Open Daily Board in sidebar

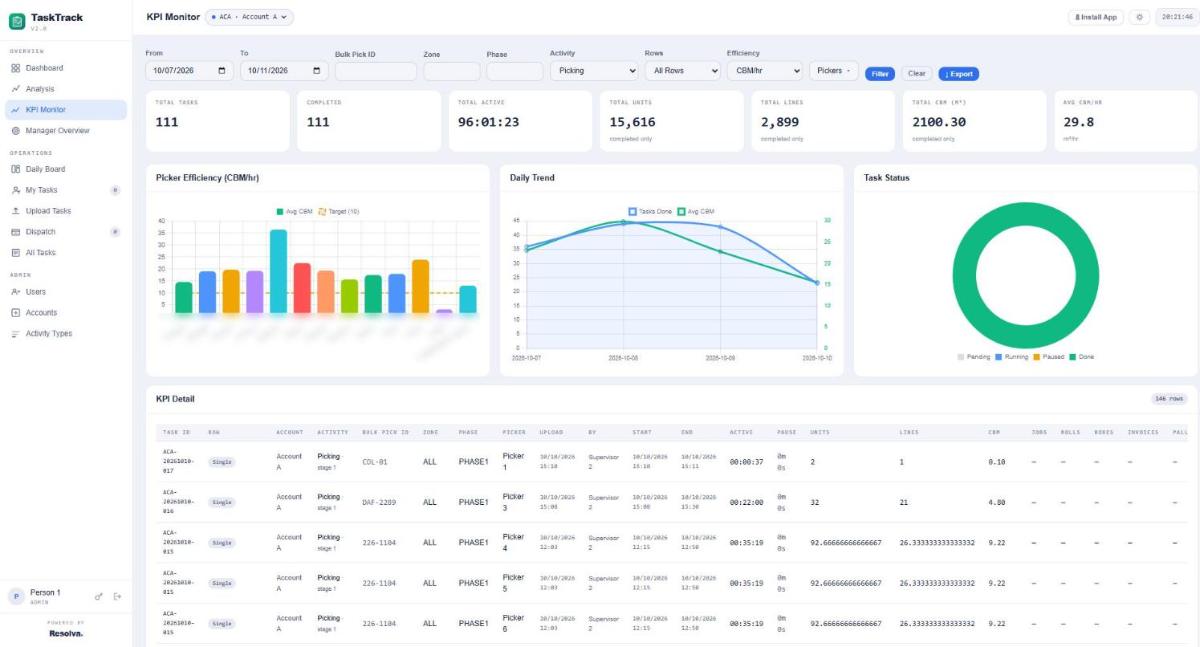click(x=66, y=169)
